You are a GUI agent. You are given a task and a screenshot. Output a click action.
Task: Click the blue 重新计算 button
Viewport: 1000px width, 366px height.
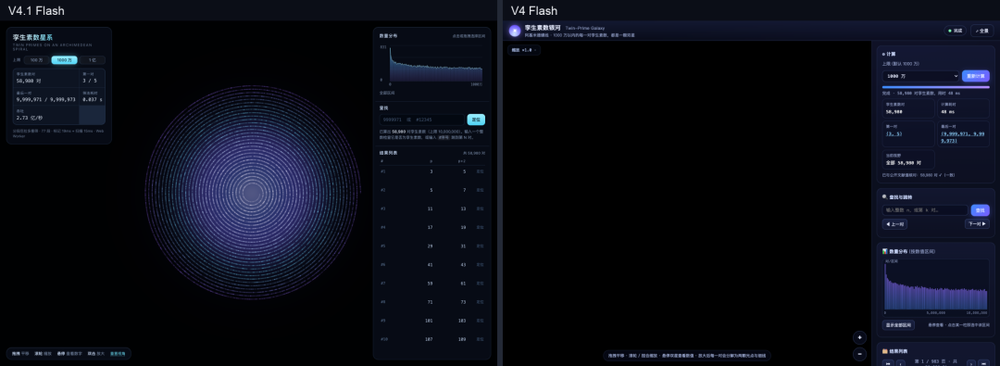click(x=975, y=76)
